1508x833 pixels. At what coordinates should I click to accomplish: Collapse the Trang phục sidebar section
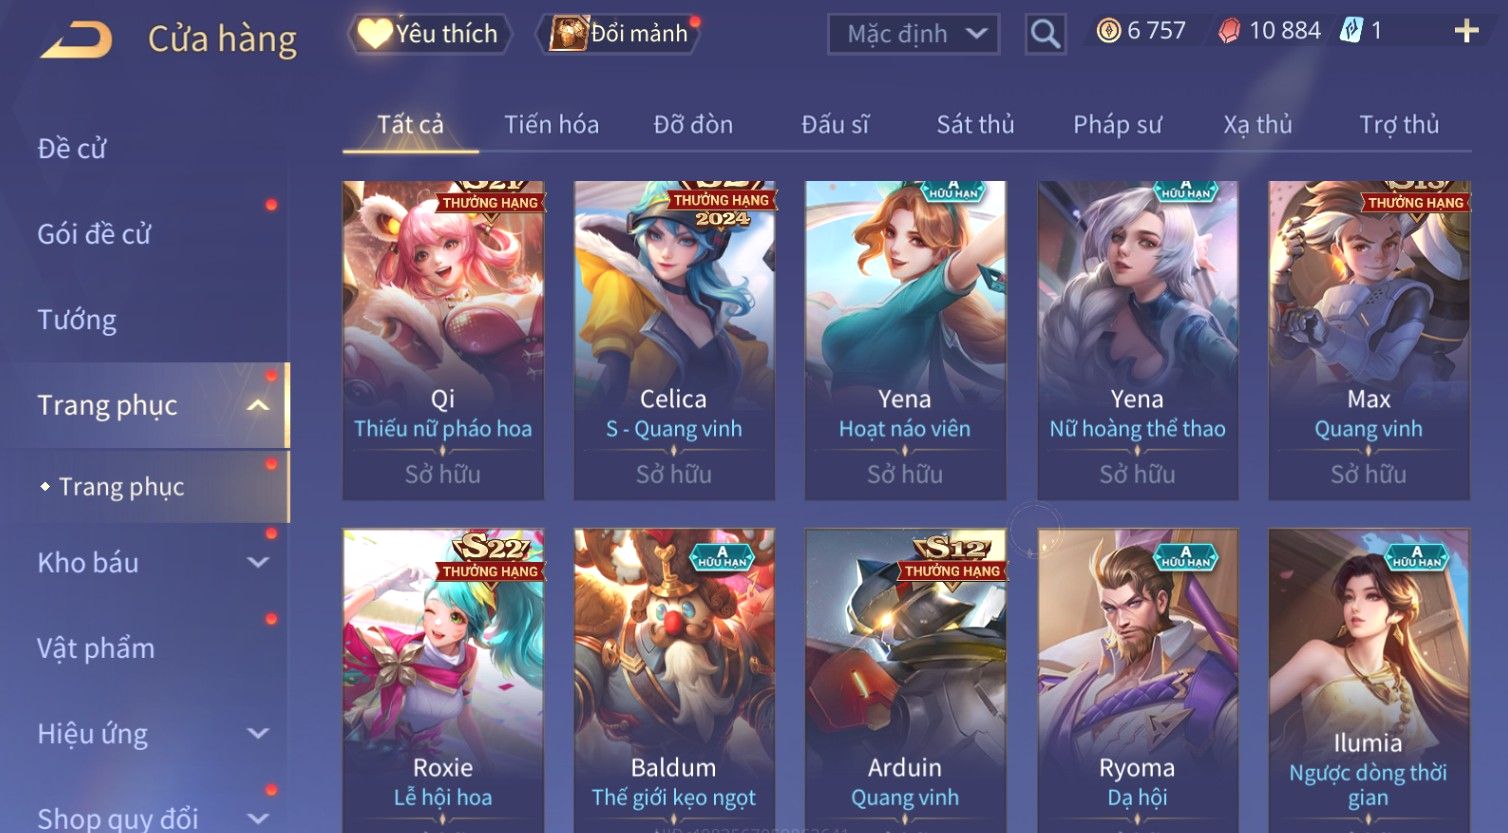(x=258, y=405)
